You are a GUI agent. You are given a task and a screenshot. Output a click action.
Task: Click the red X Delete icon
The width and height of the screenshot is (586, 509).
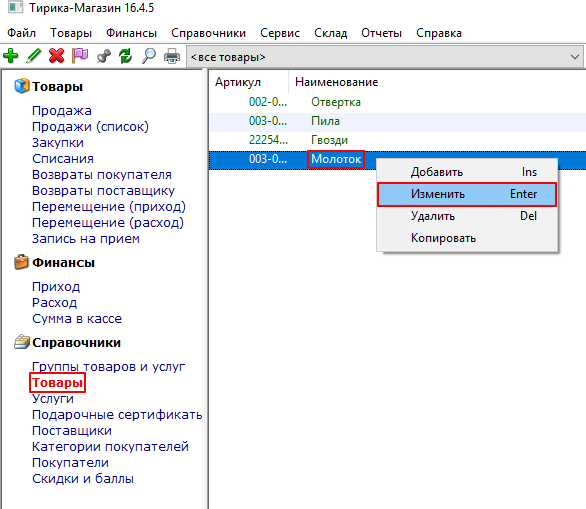[56, 56]
